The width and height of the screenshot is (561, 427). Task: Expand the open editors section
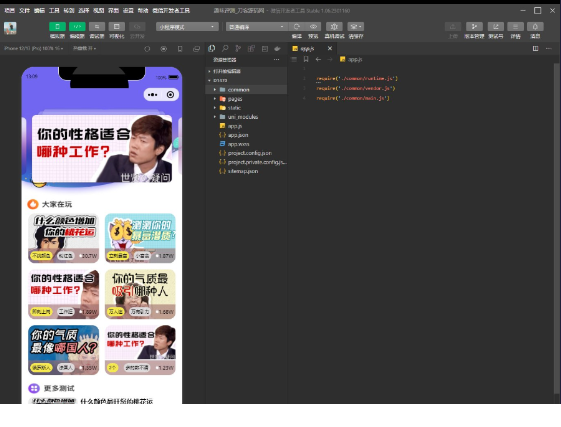[x=246, y=71]
